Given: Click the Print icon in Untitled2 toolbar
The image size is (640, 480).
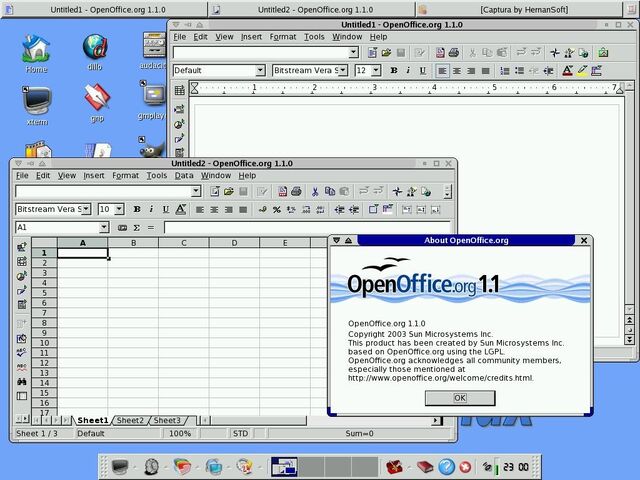Looking at the screenshot, I should click(x=296, y=191).
